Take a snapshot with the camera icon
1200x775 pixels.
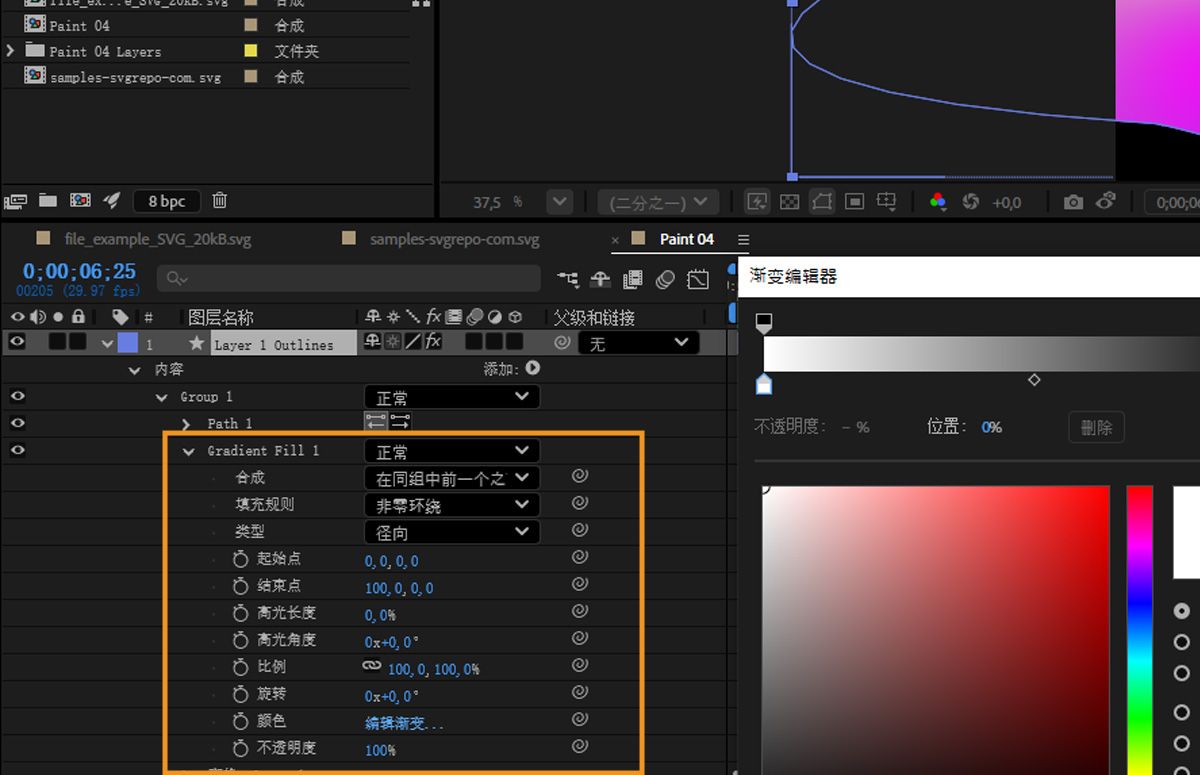1073,201
